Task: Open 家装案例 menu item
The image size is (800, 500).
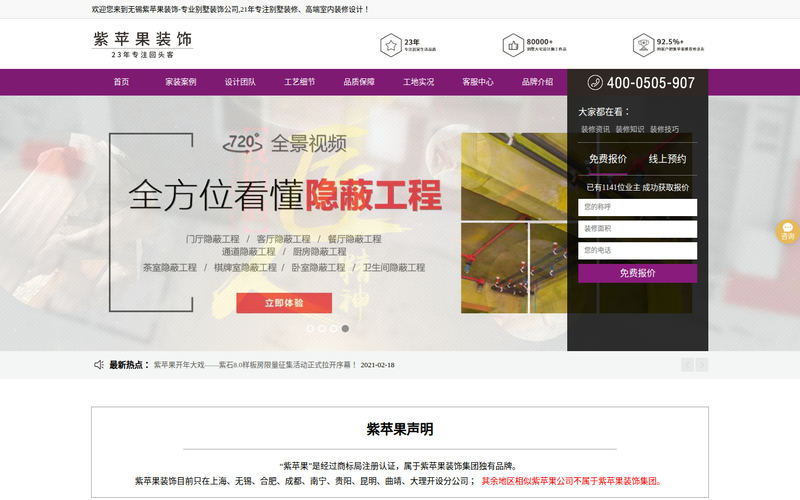Action: pyautogui.click(x=181, y=82)
